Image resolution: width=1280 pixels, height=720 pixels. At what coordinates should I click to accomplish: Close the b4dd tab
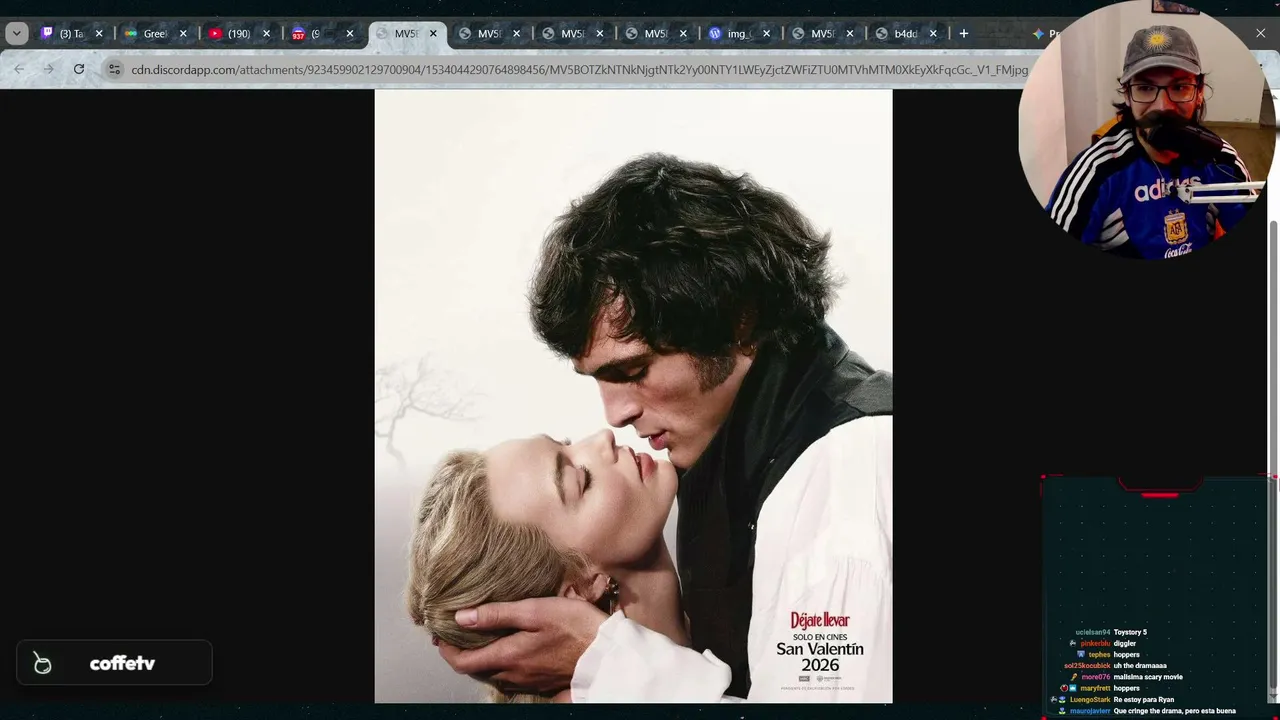[x=933, y=33]
